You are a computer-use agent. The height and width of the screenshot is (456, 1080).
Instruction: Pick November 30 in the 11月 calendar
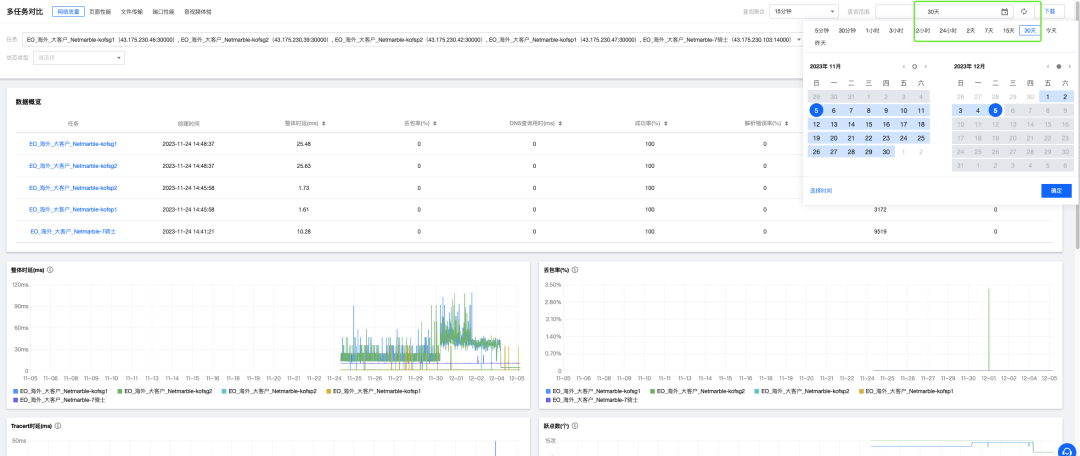click(x=886, y=152)
